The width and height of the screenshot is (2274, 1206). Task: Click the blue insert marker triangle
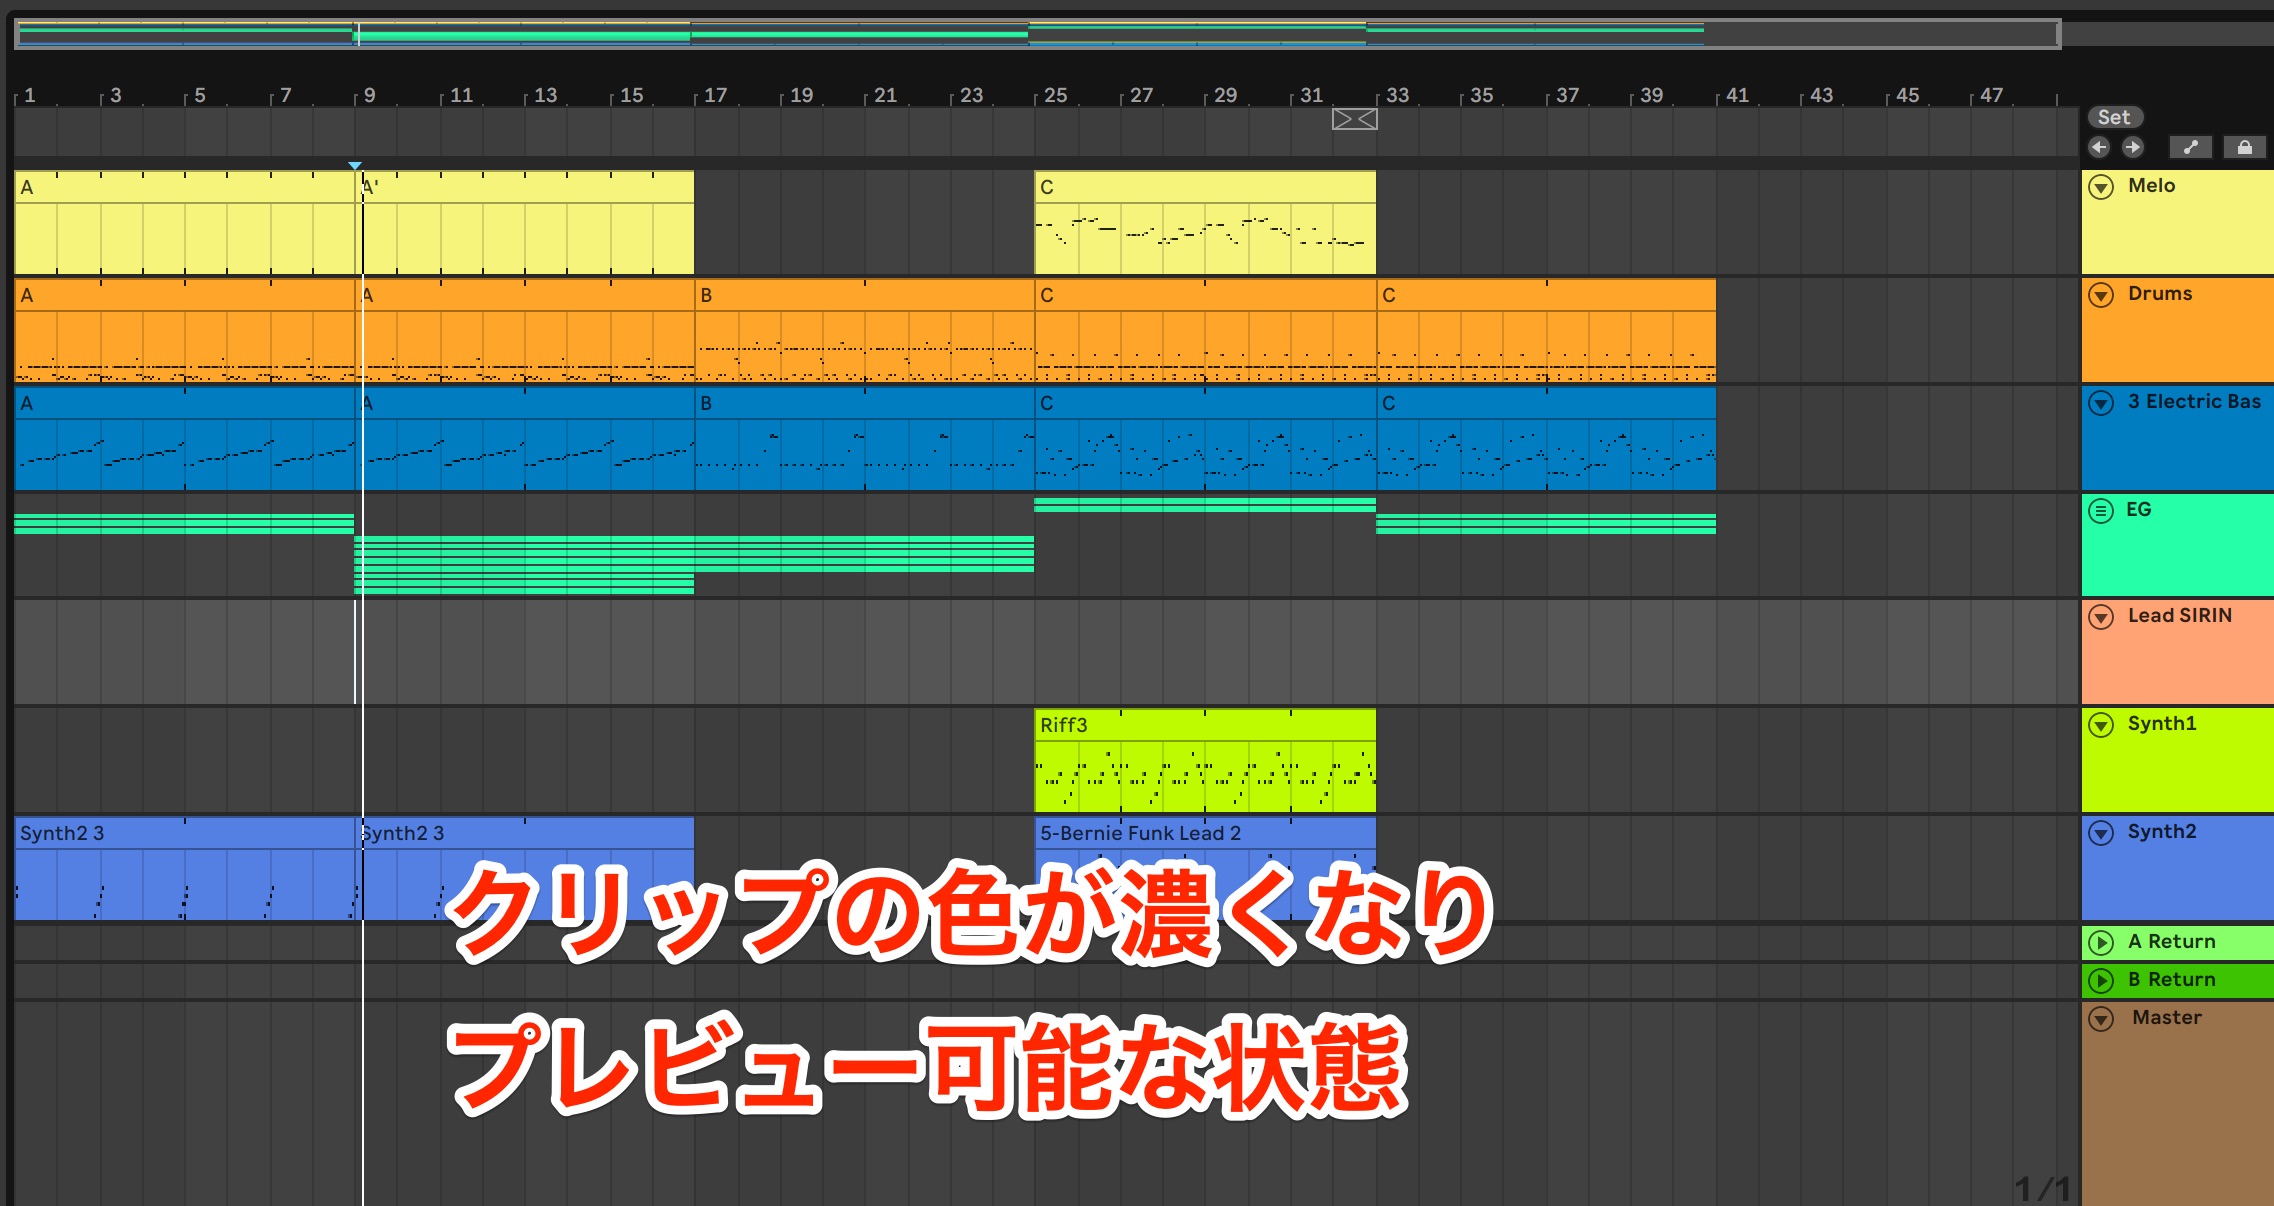(x=355, y=165)
